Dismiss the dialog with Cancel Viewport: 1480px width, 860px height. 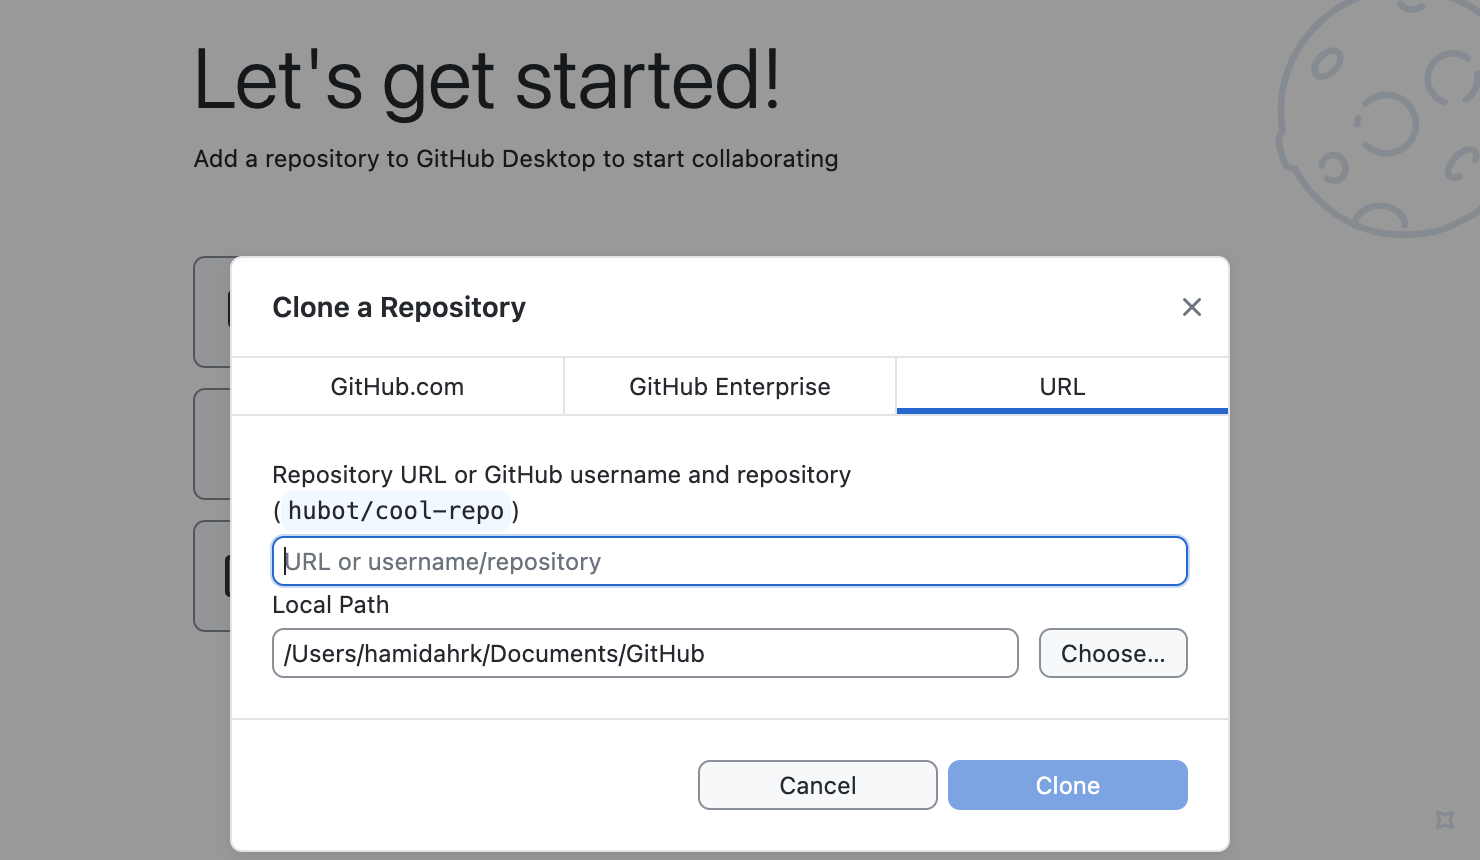coord(817,785)
